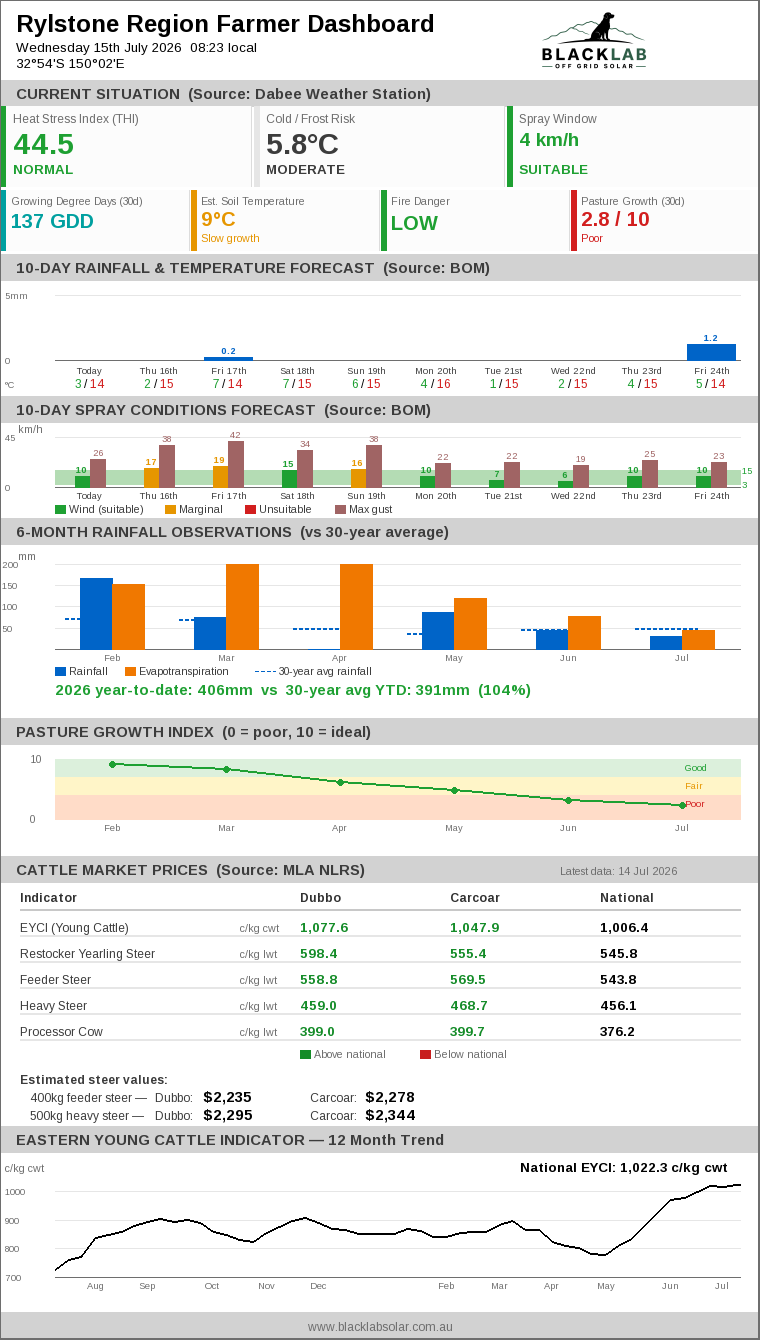Click the July pasture growth data point

point(683,805)
